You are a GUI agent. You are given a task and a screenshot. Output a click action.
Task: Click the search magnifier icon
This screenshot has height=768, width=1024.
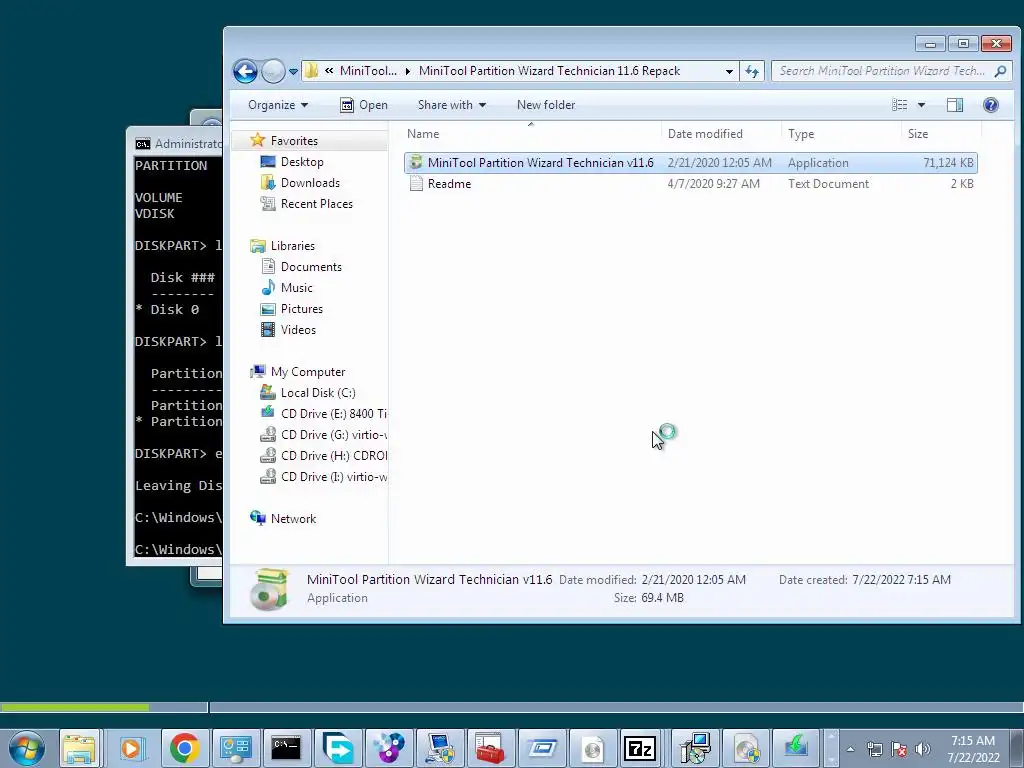(1000, 71)
